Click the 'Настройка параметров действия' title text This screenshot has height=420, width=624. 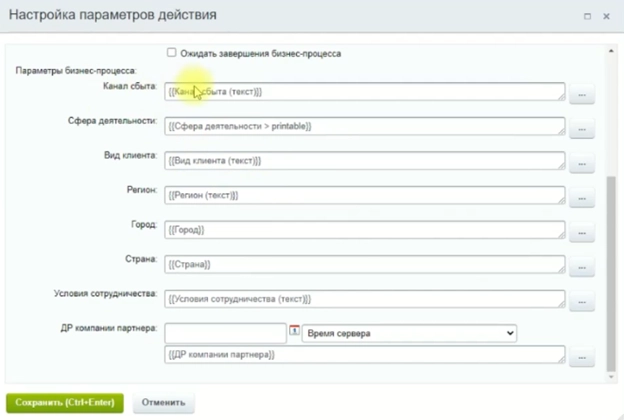tap(113, 15)
